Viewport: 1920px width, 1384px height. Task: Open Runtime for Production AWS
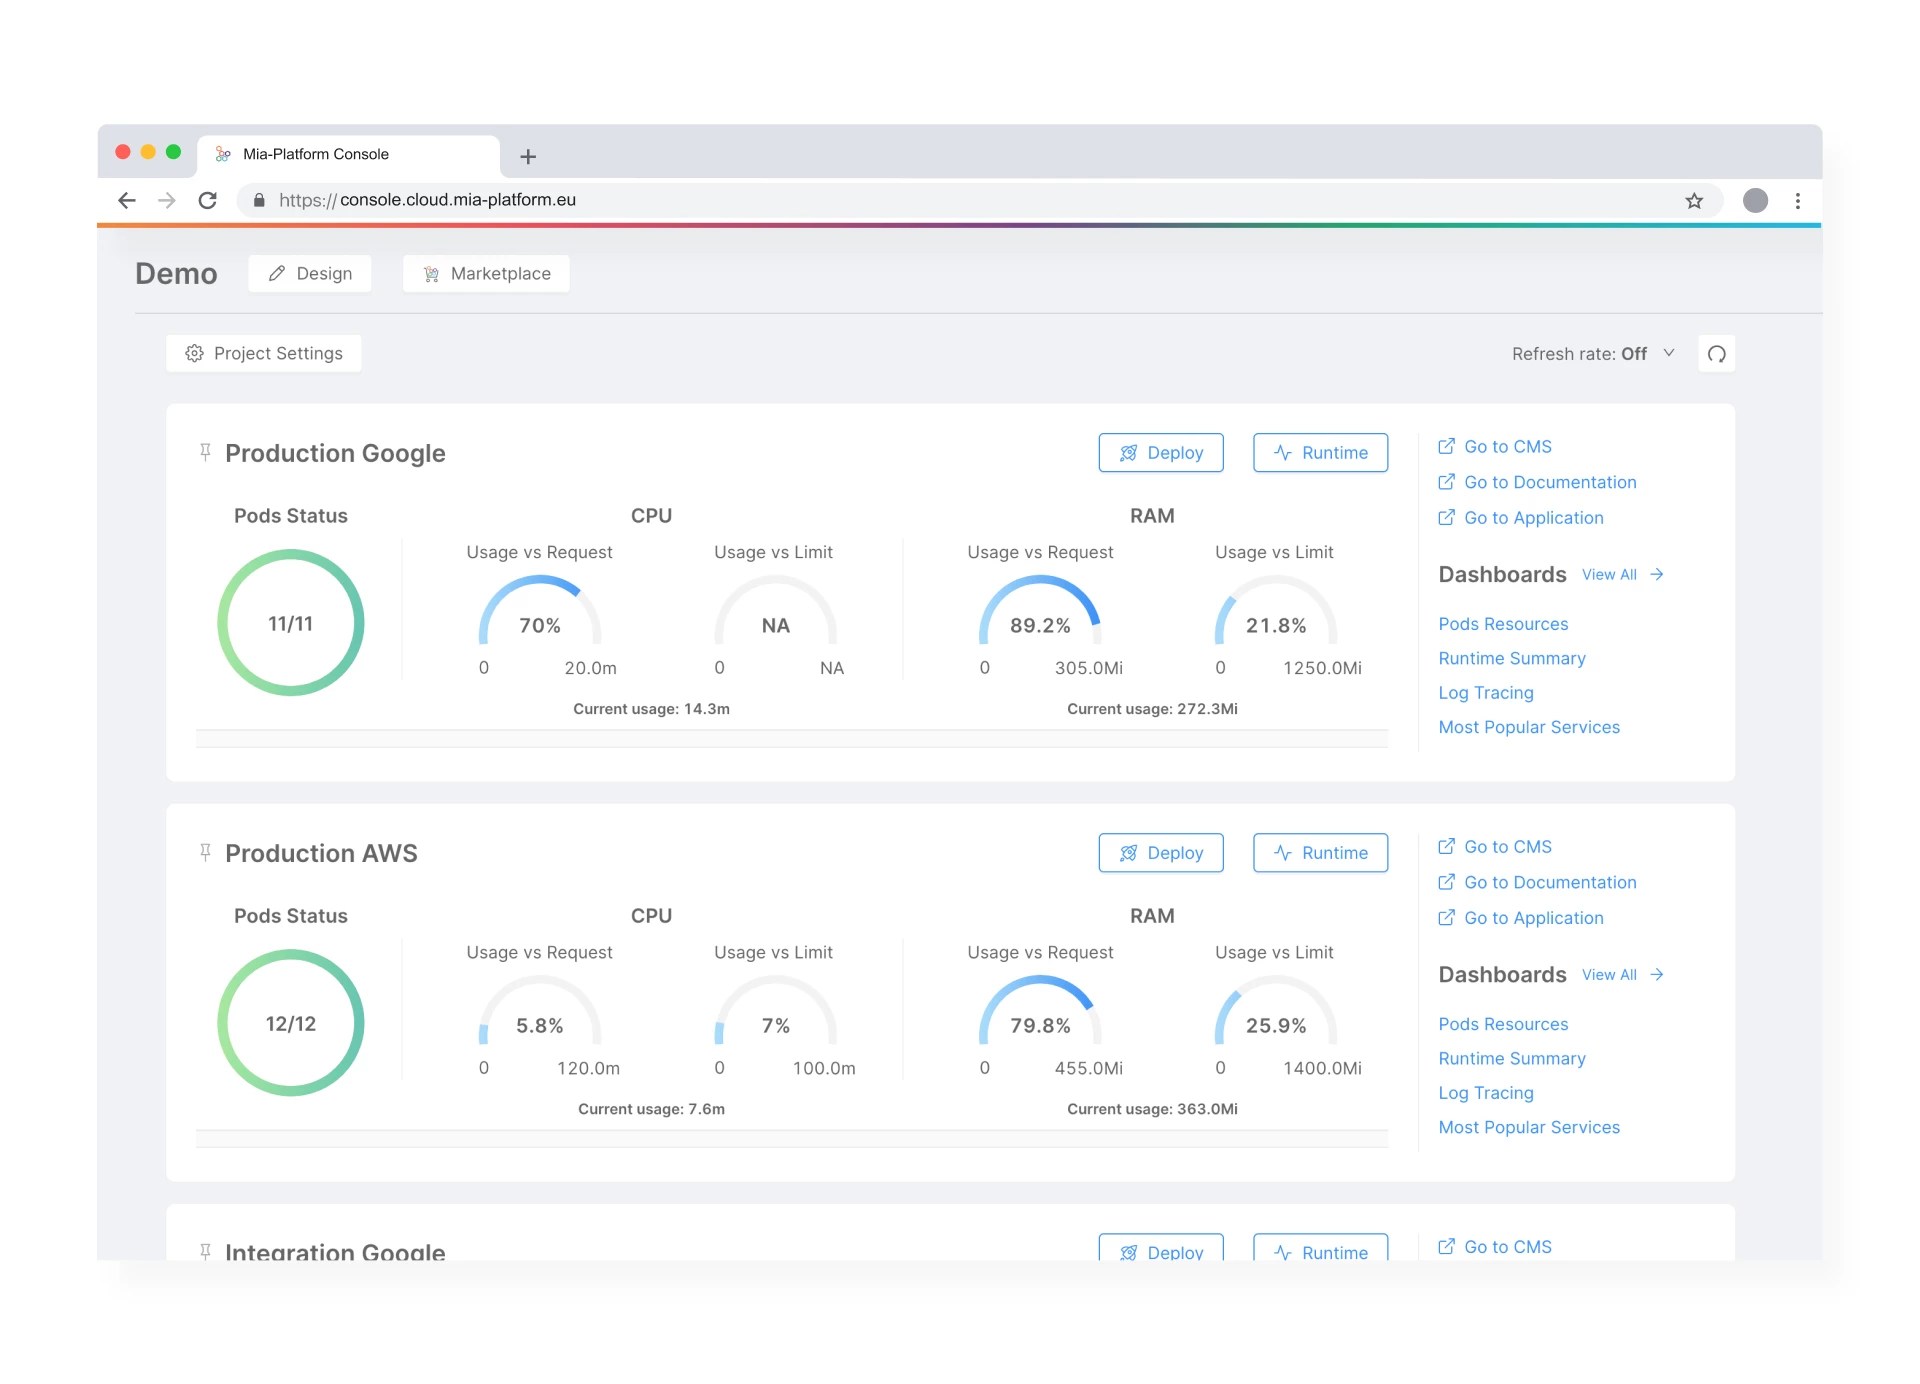[1320, 853]
